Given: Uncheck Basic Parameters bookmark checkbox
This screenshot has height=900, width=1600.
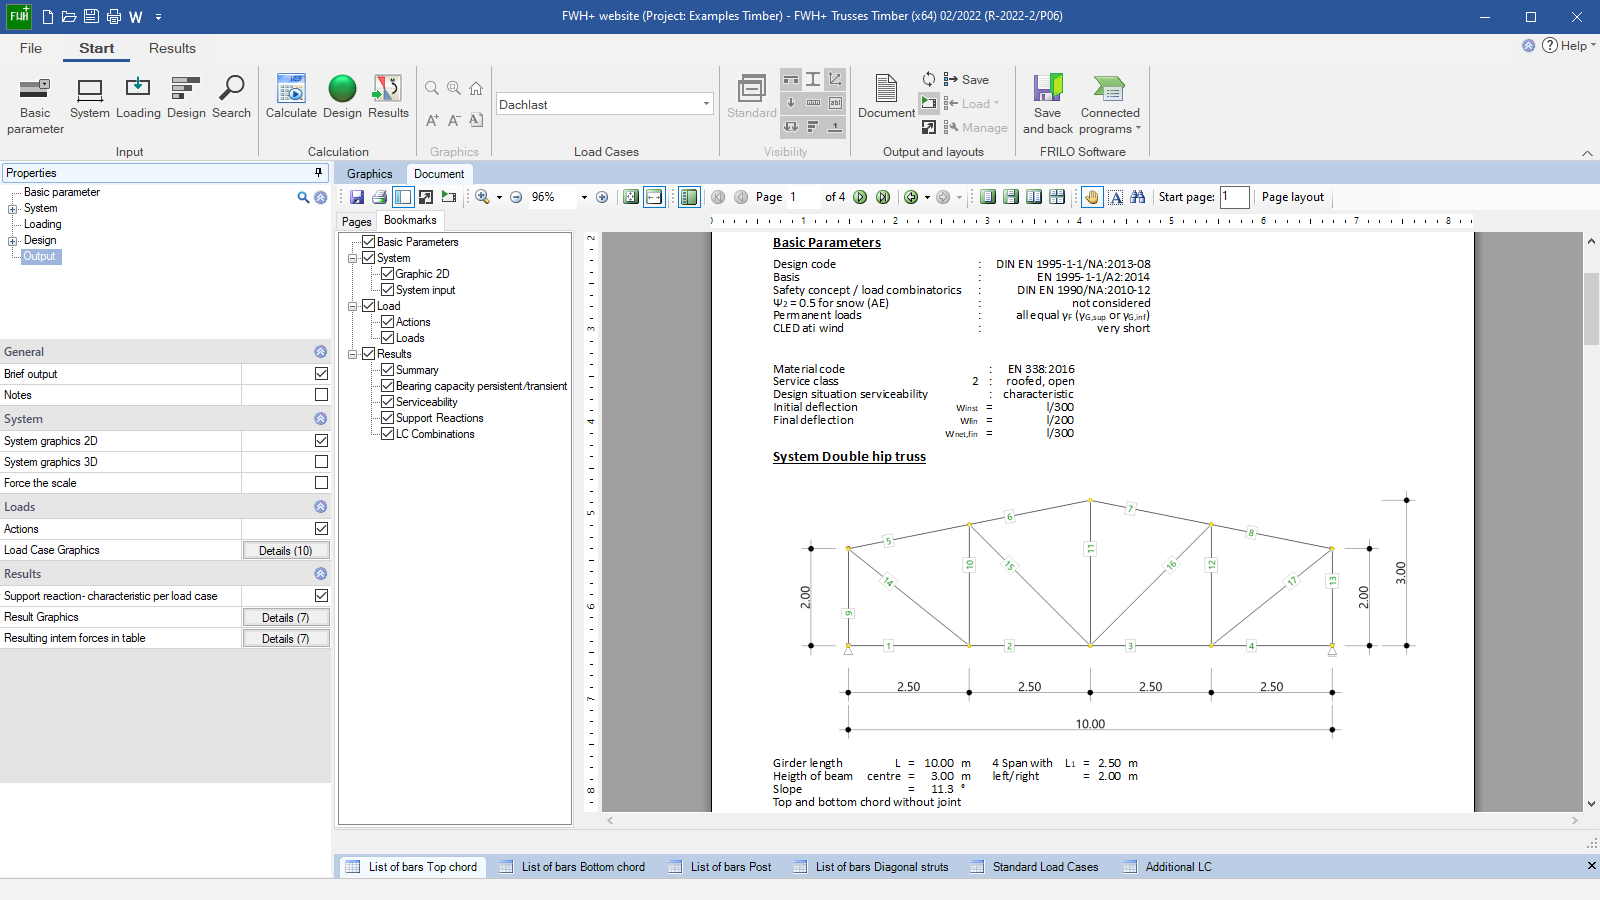Looking at the screenshot, I should [x=368, y=241].
